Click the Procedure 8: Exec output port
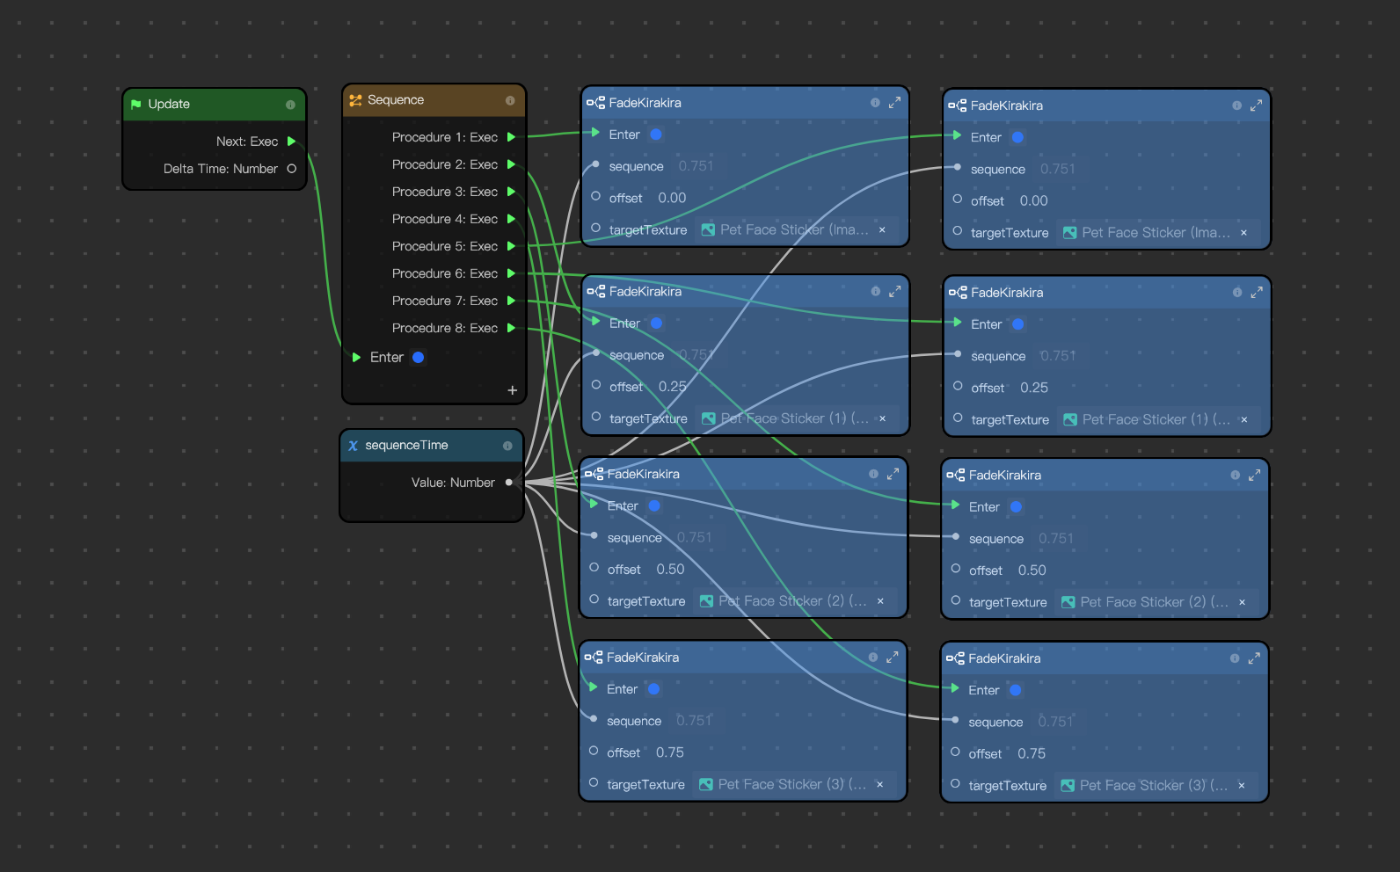 point(511,328)
